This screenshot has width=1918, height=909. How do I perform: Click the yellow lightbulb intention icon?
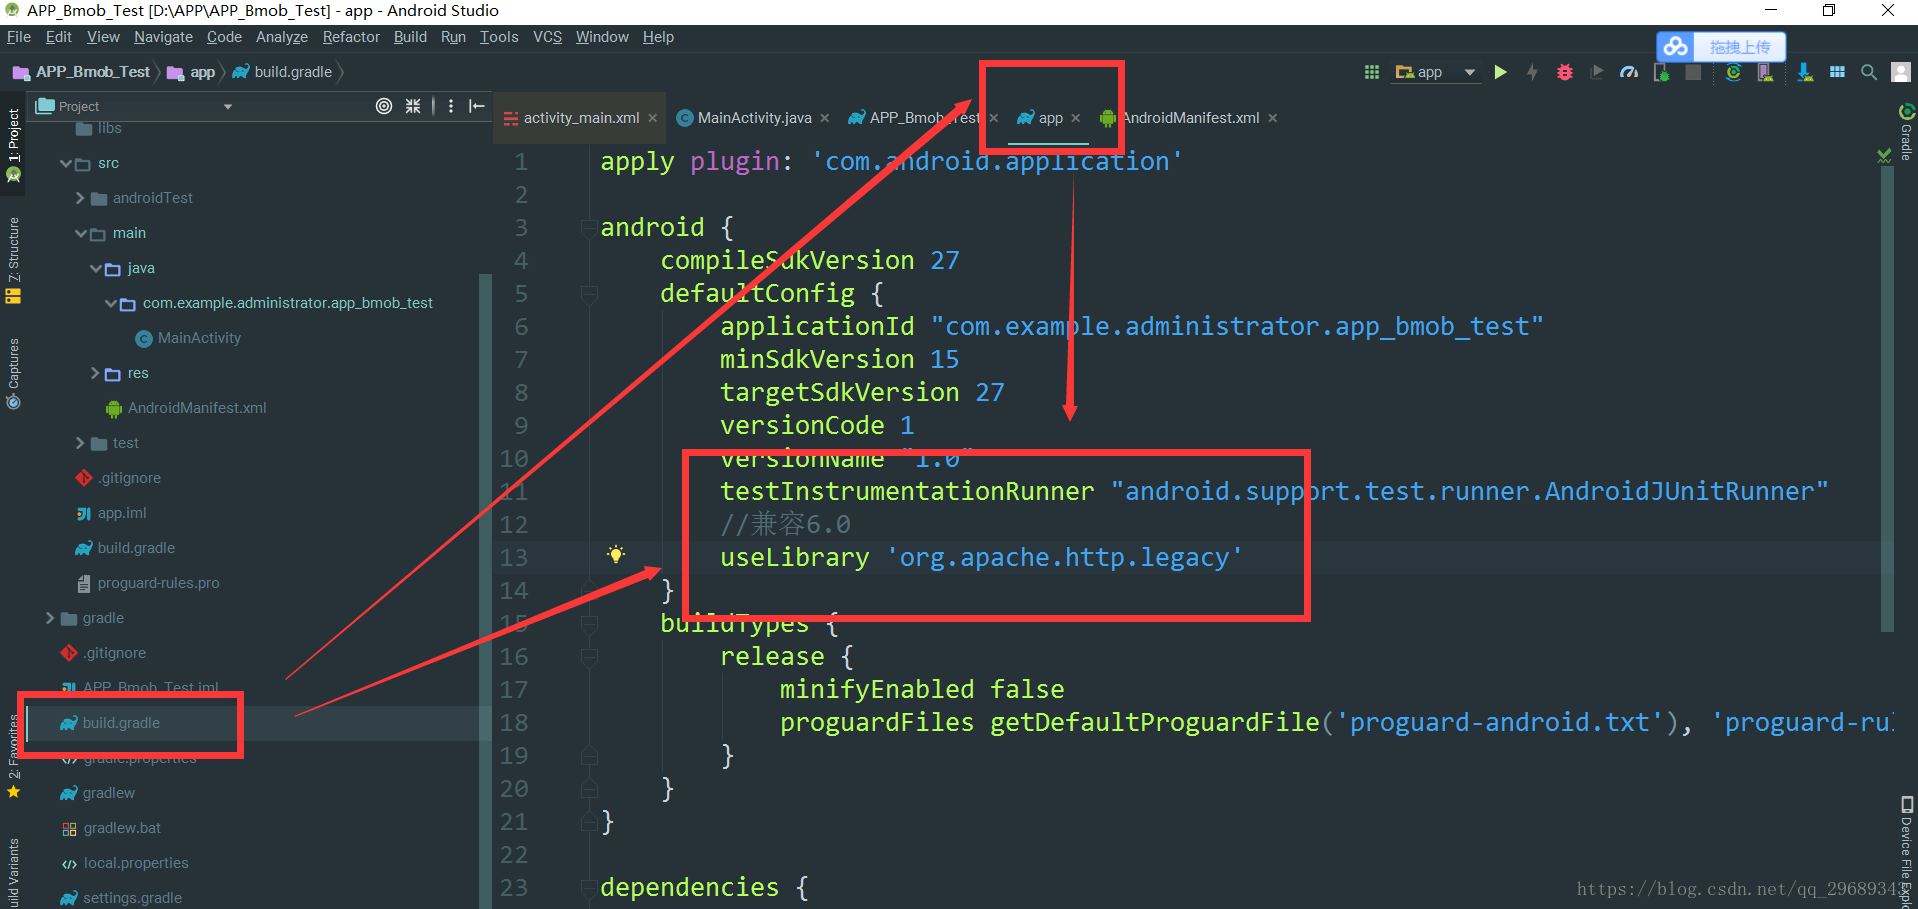(616, 555)
